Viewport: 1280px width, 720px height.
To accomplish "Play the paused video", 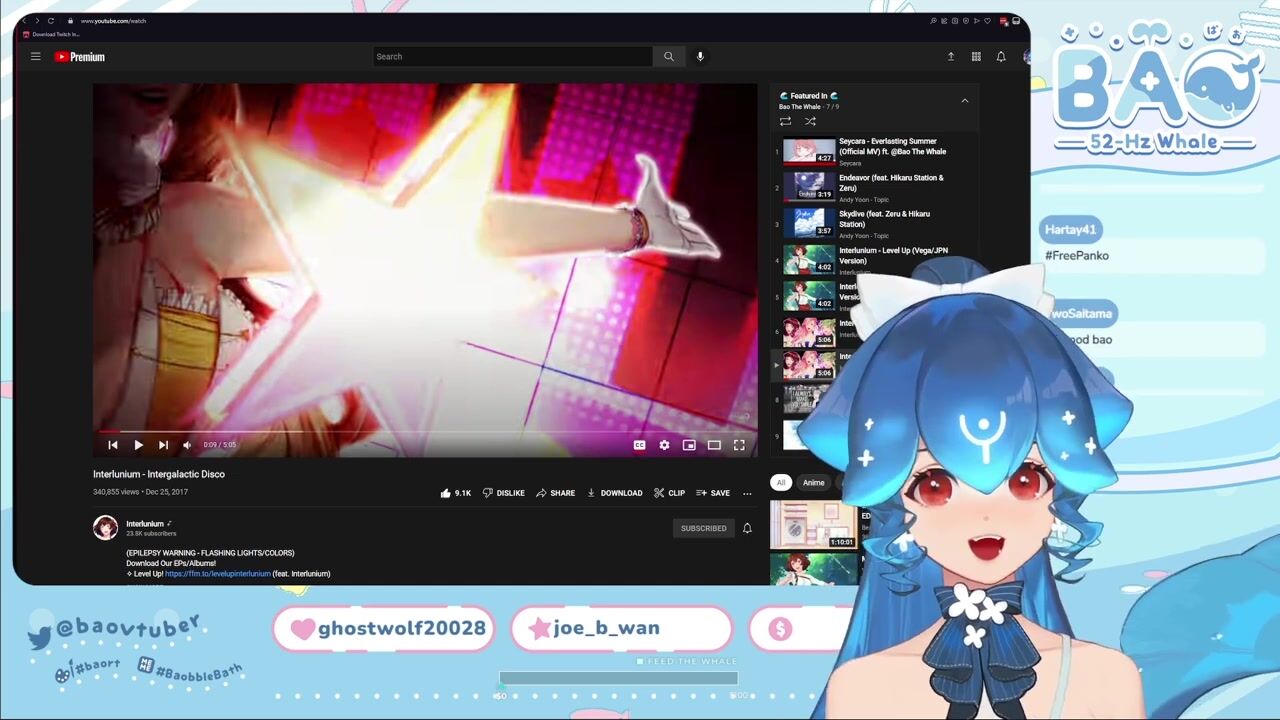I will click(138, 445).
